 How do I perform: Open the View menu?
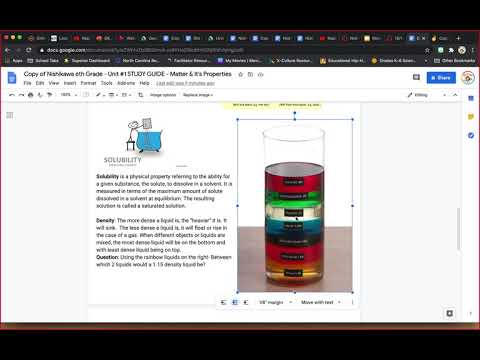point(54,83)
